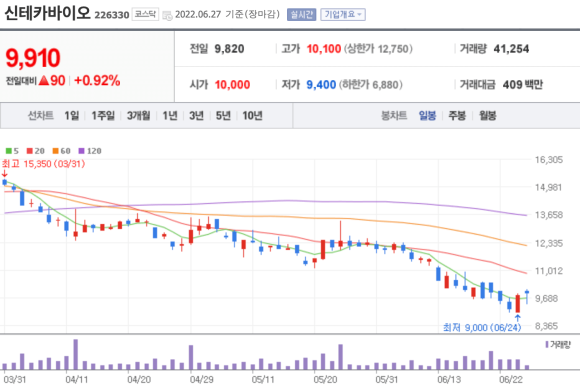580x392 pixels.
Task: Select the 일봉 daily candle chart
Action: click(427, 116)
